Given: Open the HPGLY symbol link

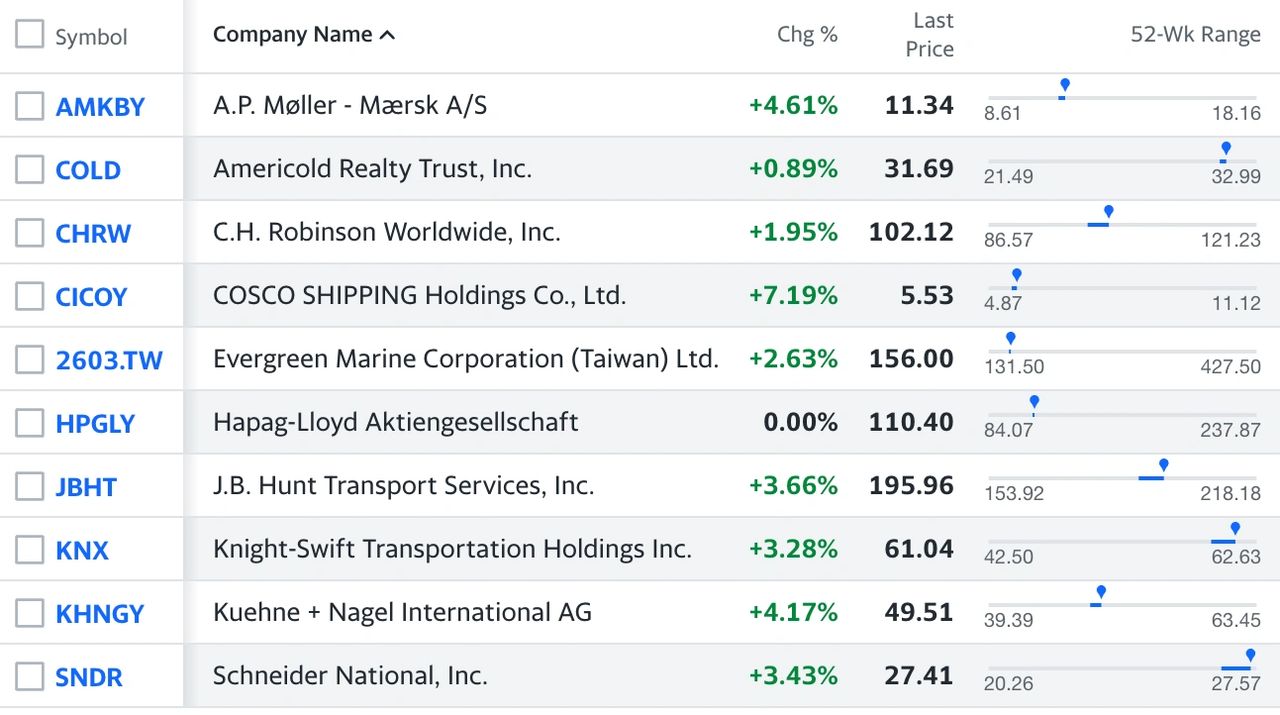Looking at the screenshot, I should (95, 423).
